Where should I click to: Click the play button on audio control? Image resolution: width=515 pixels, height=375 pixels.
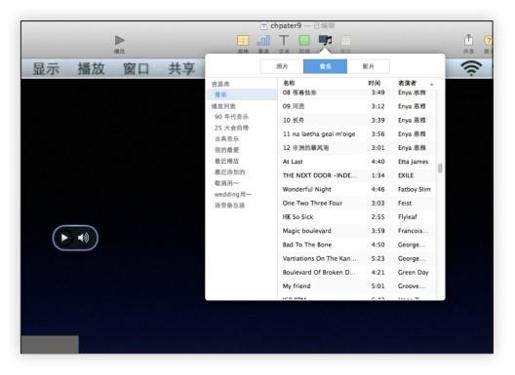[64, 238]
